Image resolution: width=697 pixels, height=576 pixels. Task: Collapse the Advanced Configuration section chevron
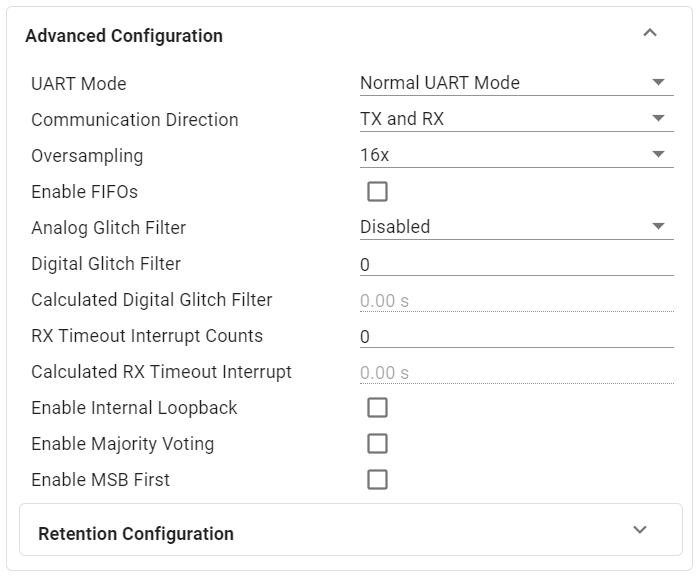pyautogui.click(x=650, y=33)
